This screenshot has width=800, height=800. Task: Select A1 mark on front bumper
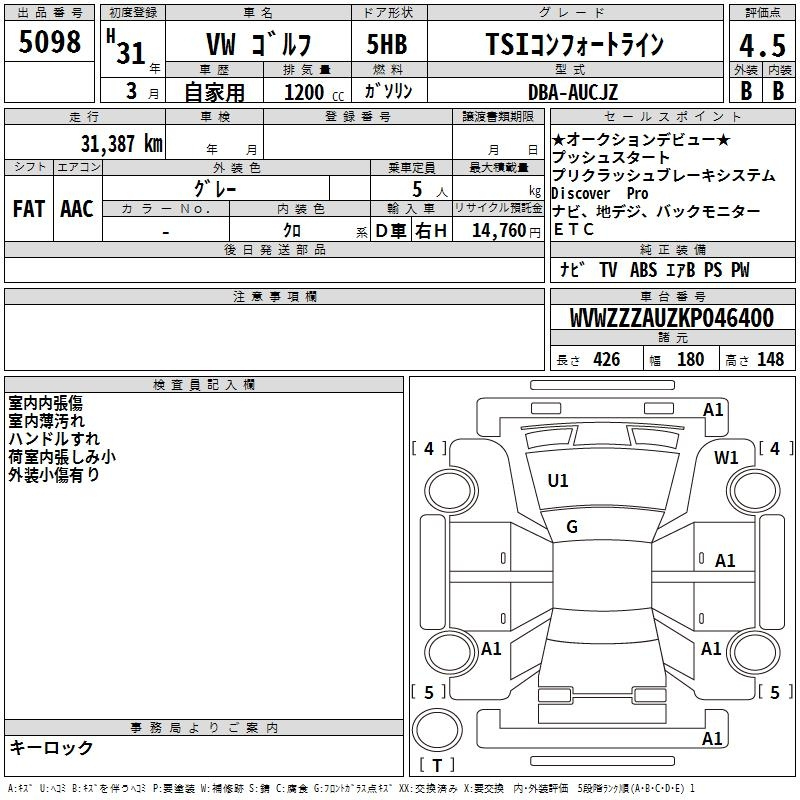713,410
